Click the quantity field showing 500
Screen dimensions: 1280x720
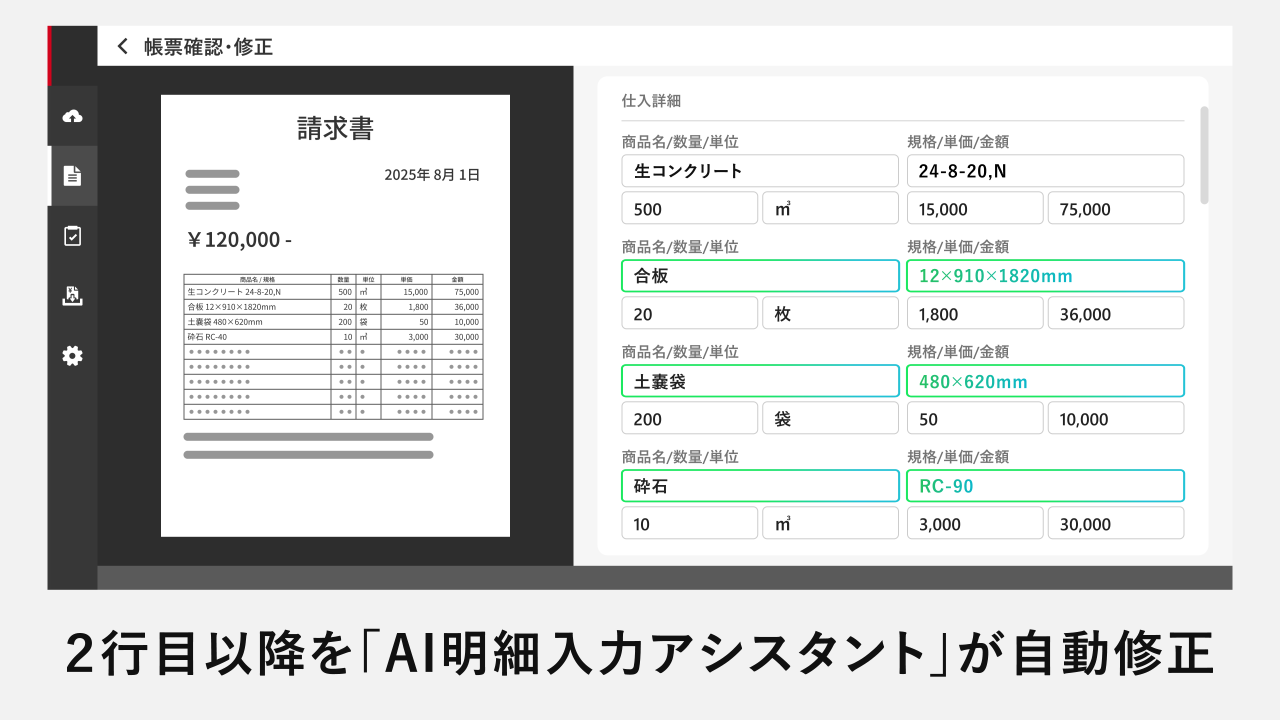click(689, 208)
